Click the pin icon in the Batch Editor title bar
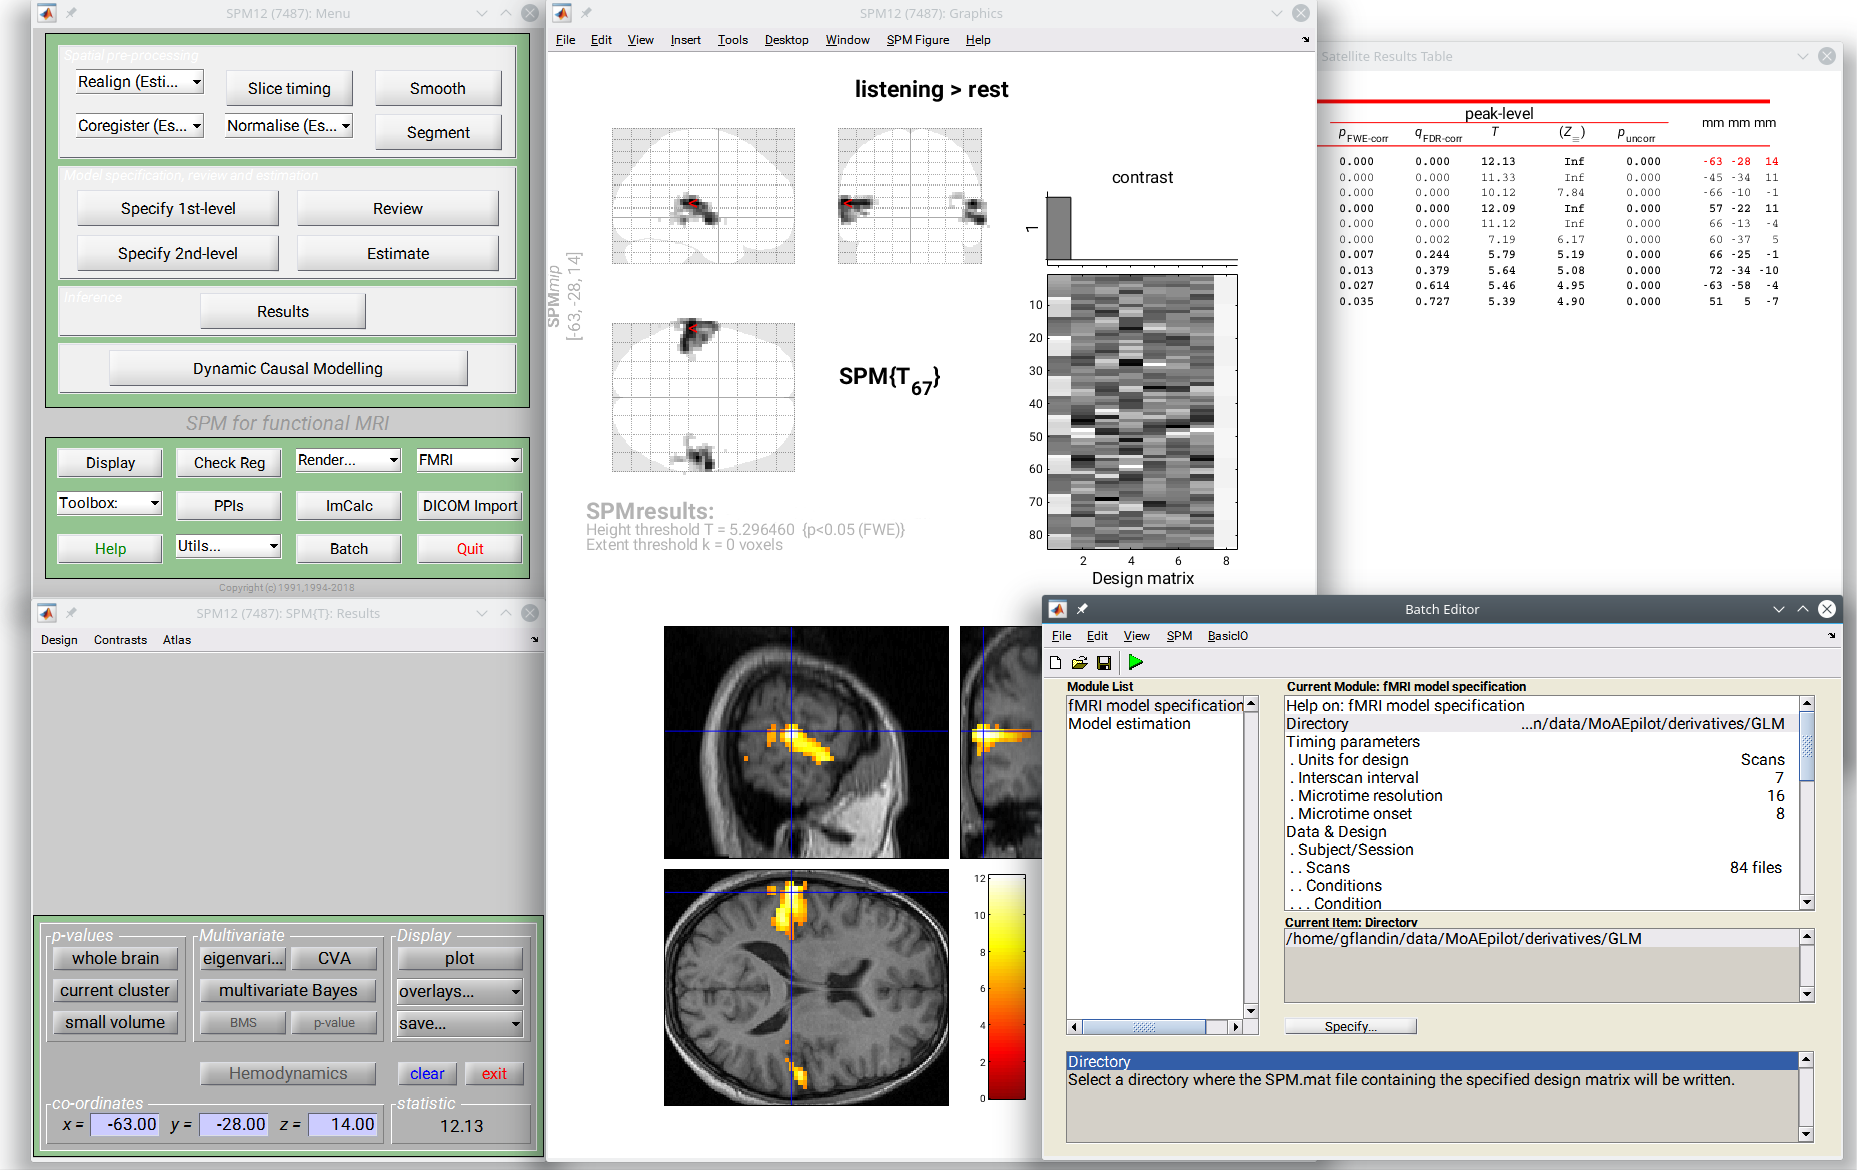The width and height of the screenshot is (1858, 1170). (x=1082, y=609)
